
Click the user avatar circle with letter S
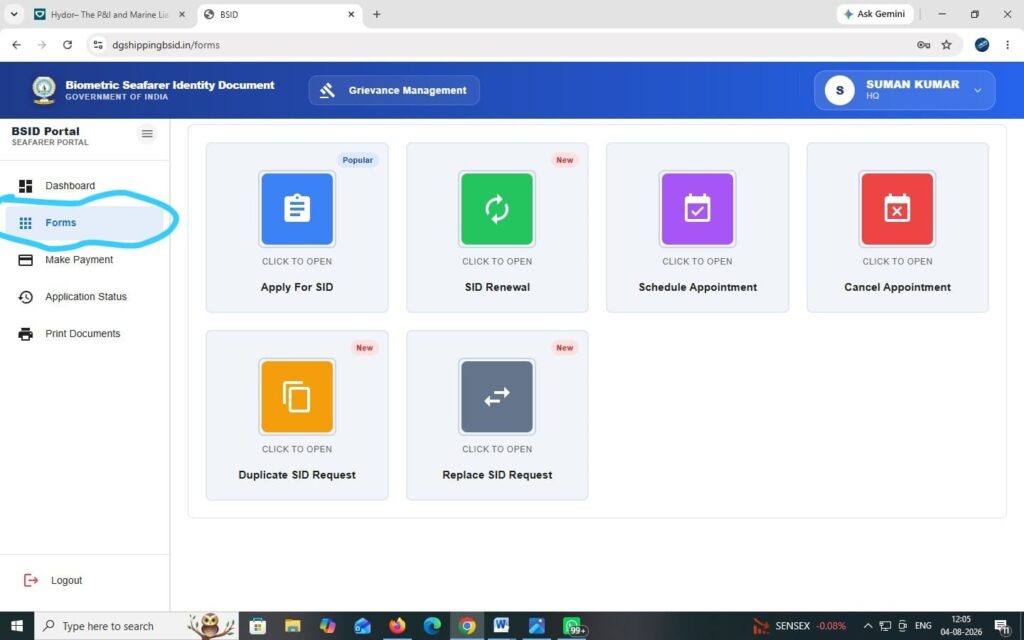pos(840,90)
